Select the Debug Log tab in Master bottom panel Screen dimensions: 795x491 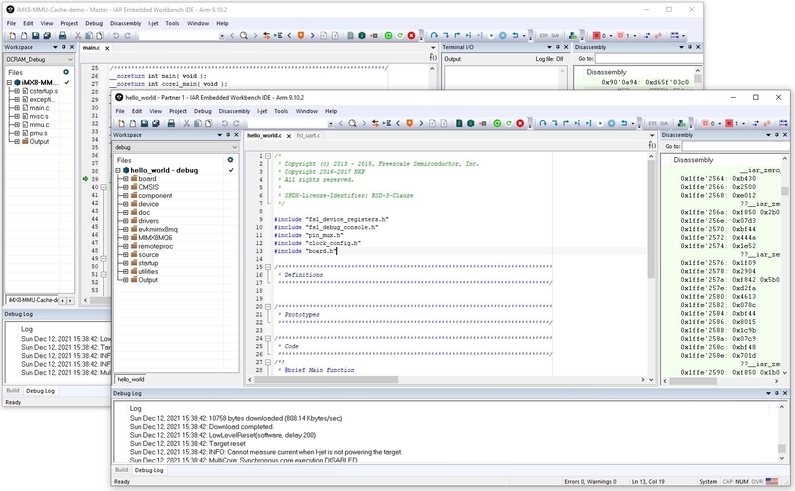click(40, 391)
